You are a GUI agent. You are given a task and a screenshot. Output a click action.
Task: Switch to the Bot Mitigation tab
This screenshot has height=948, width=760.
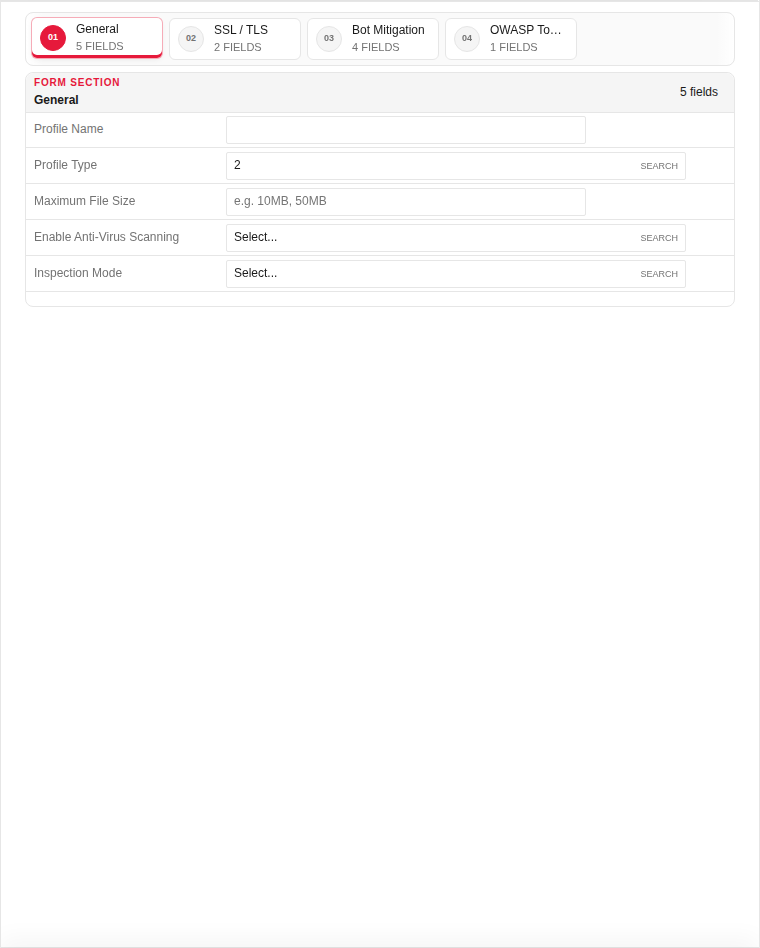click(x=372, y=39)
